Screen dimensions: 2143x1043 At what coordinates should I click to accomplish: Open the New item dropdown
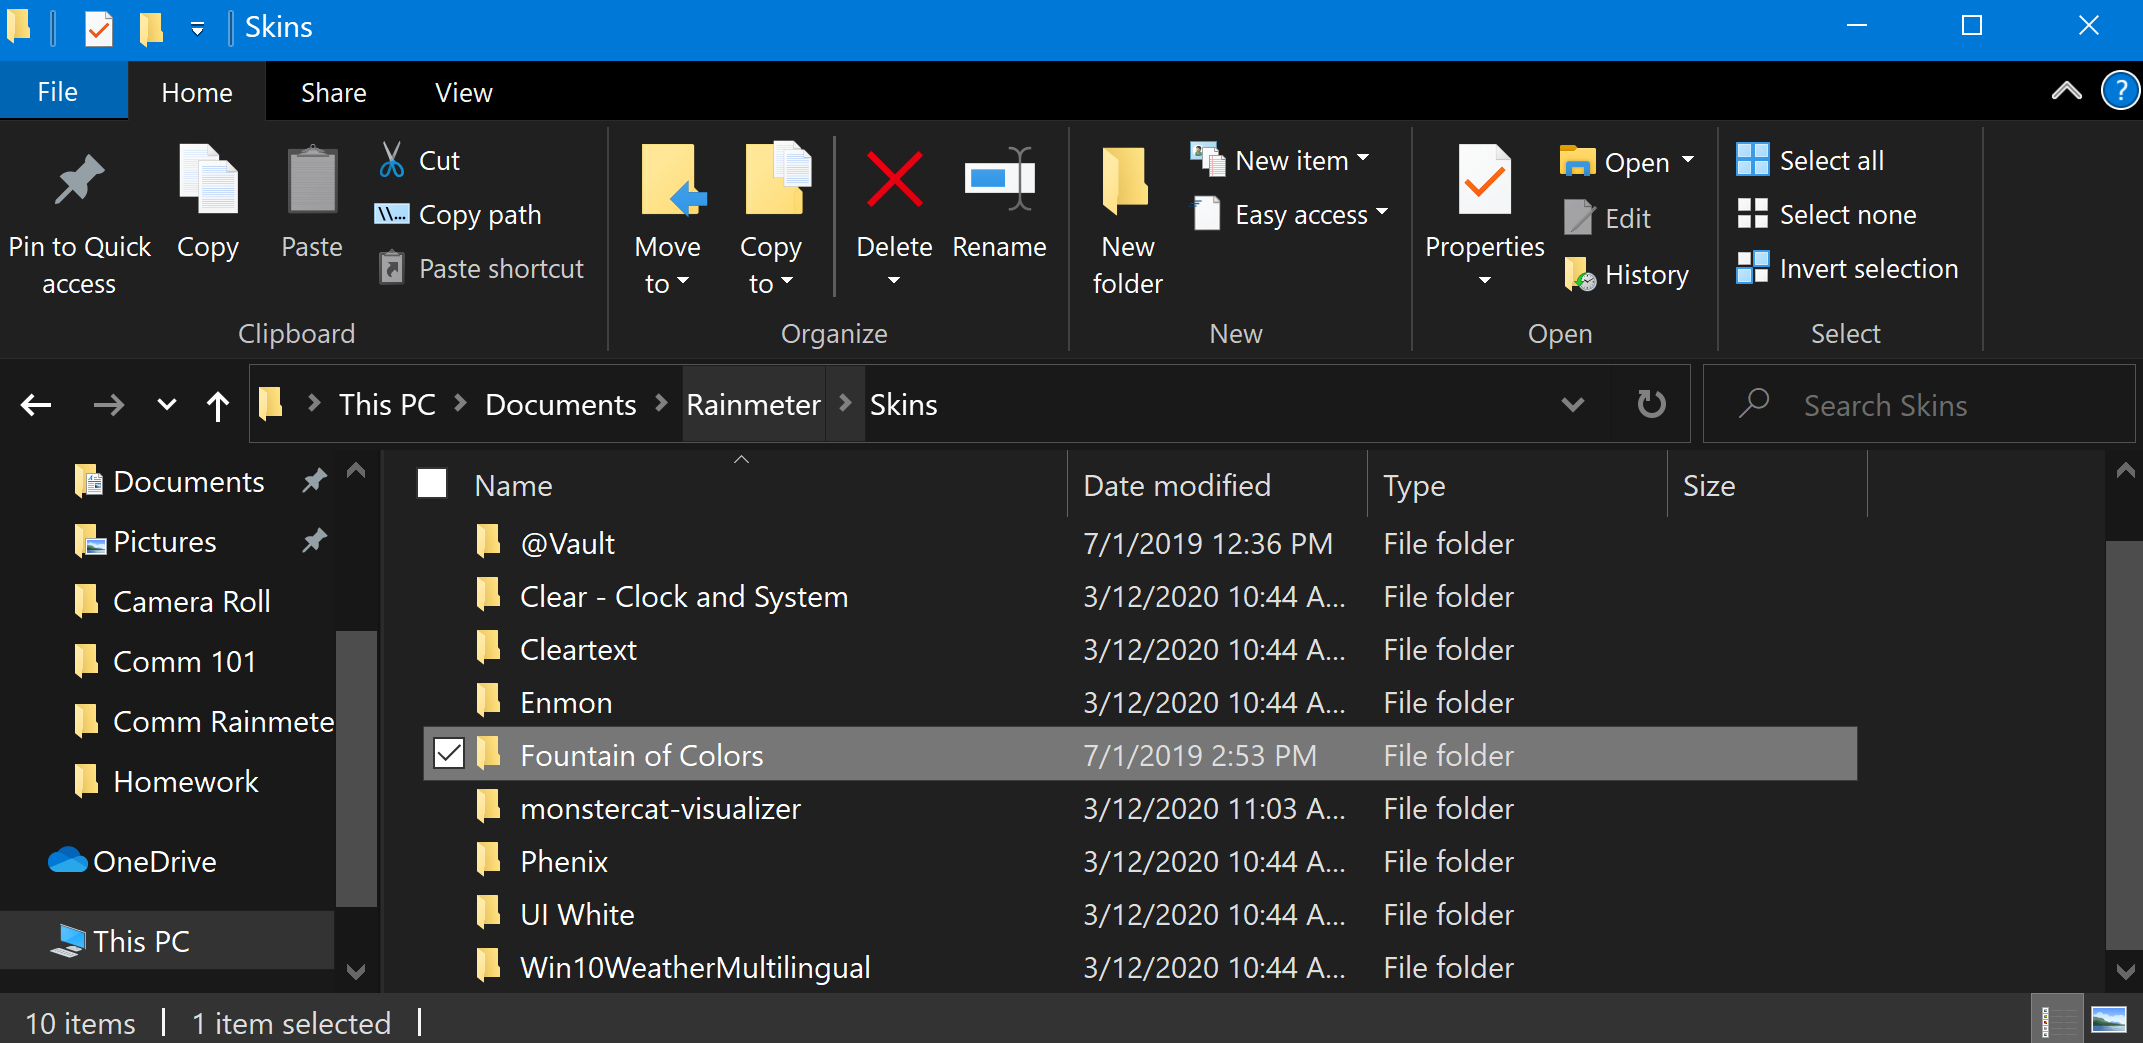1283,160
